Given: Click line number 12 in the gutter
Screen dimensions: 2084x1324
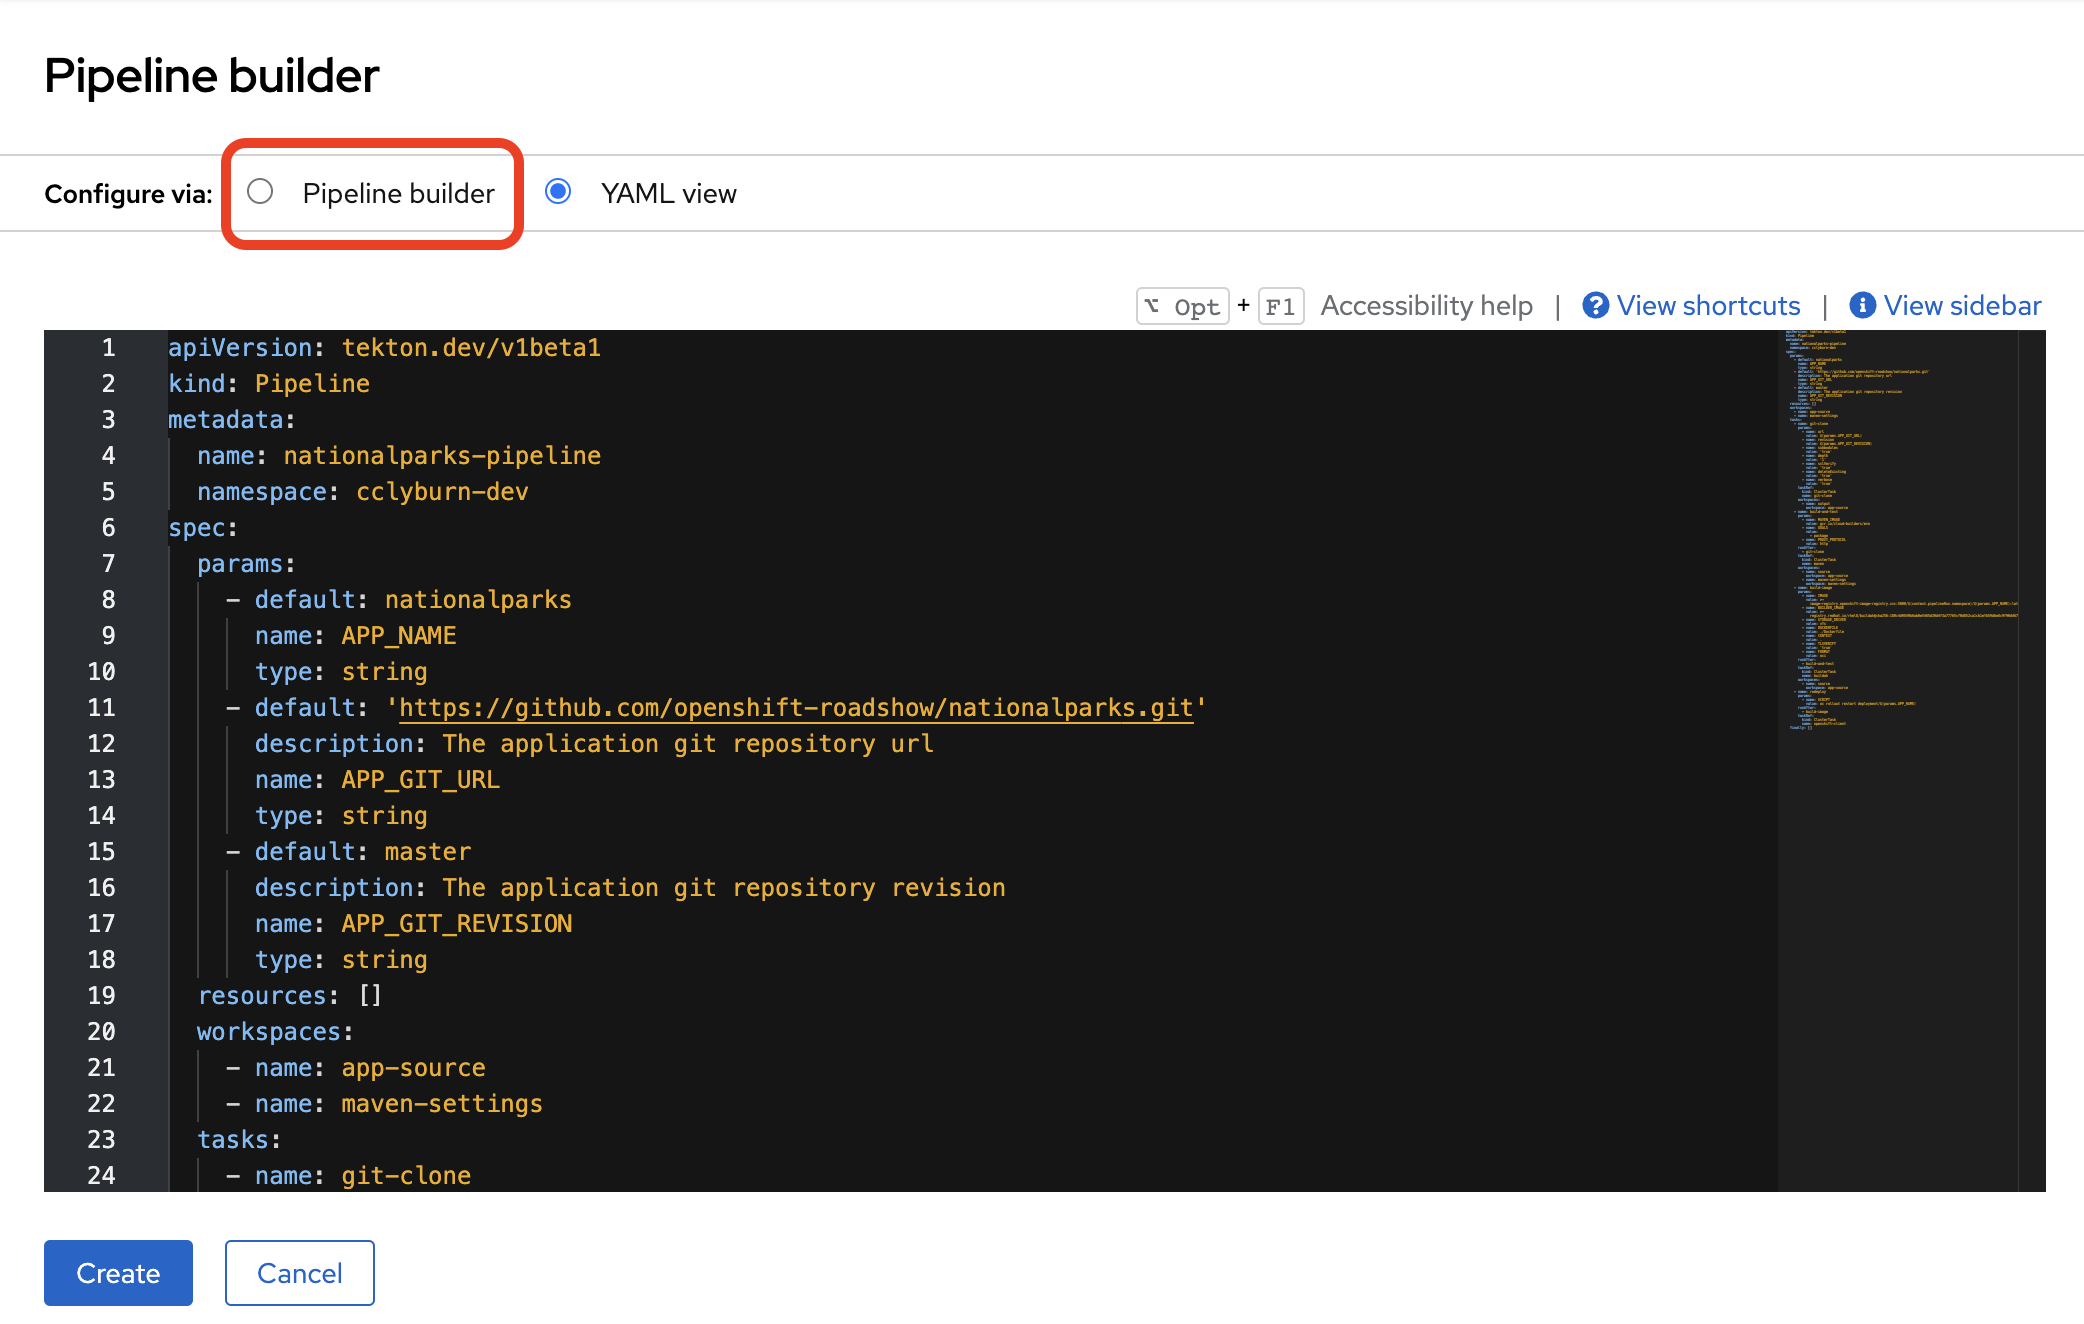Looking at the screenshot, I should point(101,744).
